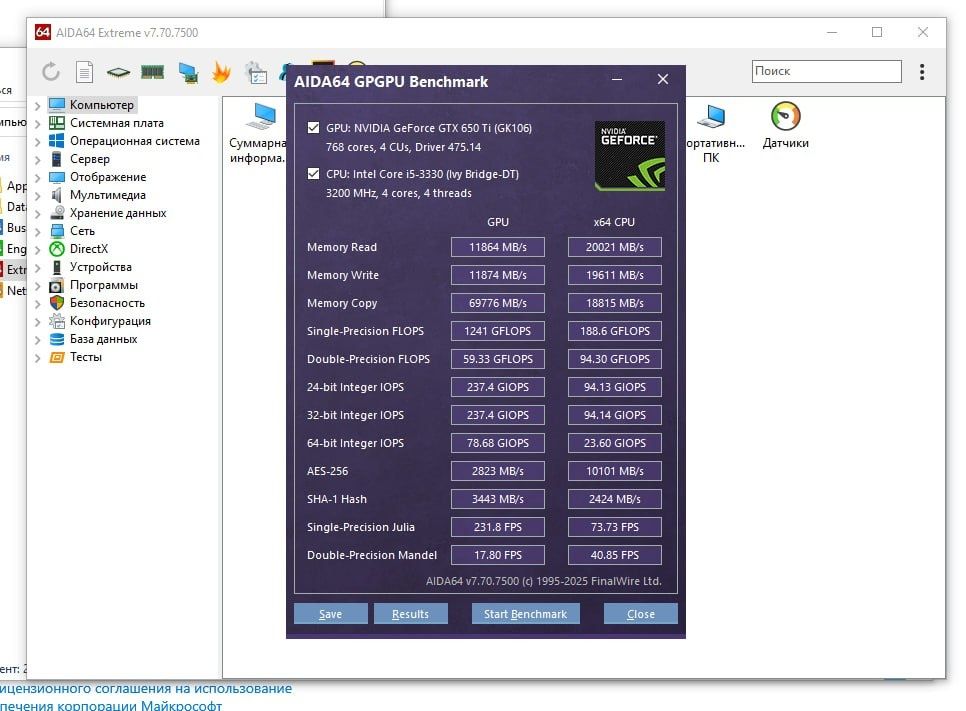
Task: Expand the Конфигурация node arrow
Action: pyautogui.click(x=38, y=322)
